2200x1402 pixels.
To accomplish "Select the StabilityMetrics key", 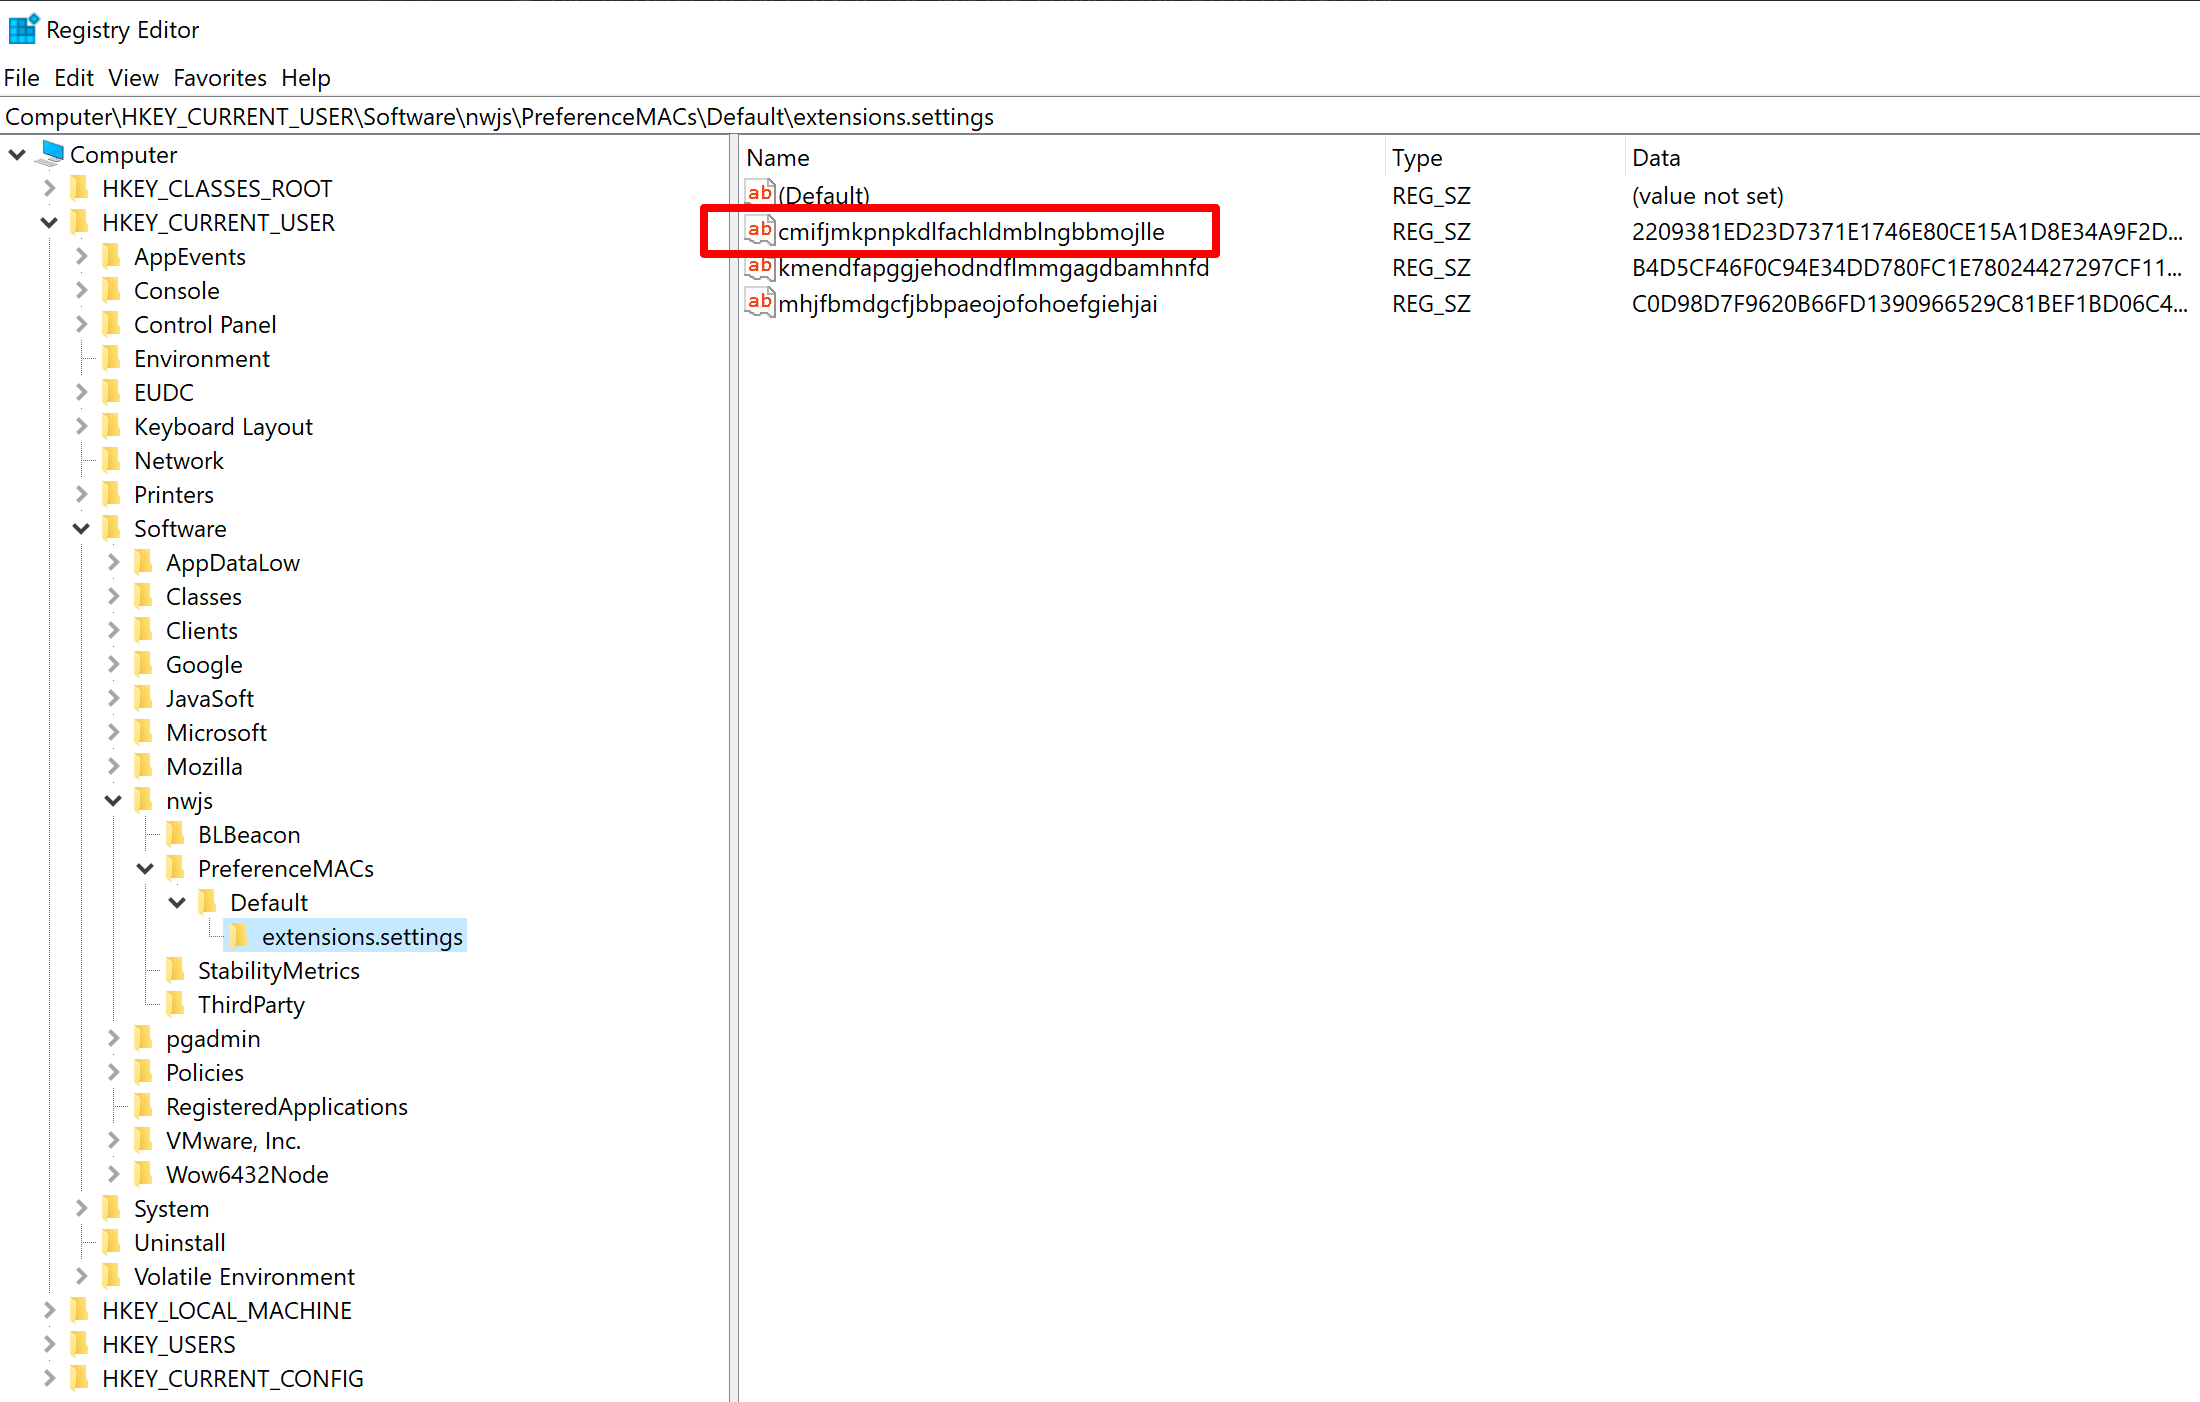I will point(278,971).
